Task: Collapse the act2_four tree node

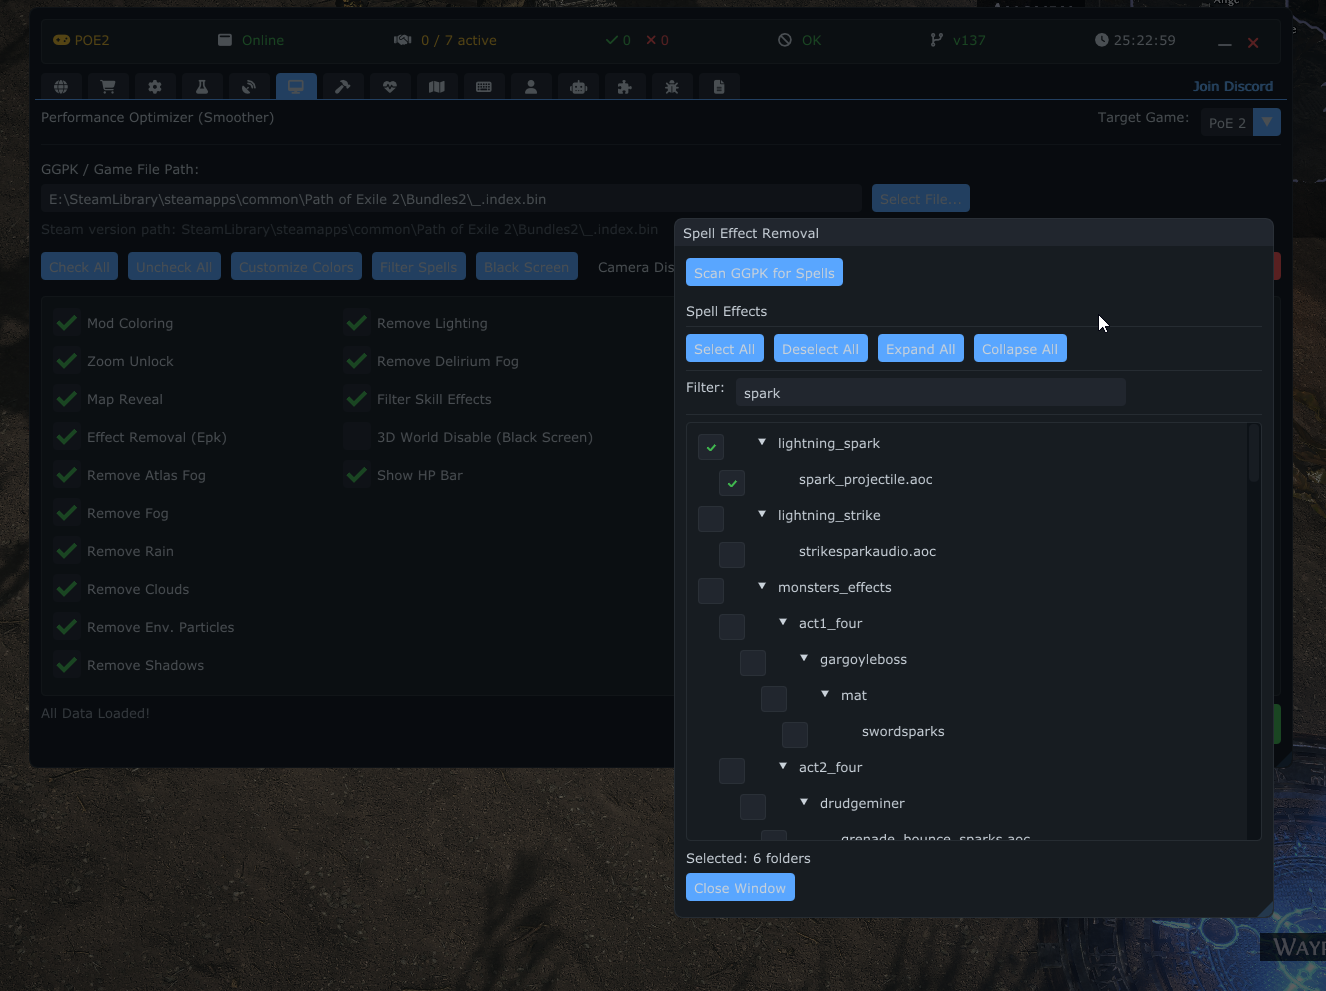Action: coord(783,766)
